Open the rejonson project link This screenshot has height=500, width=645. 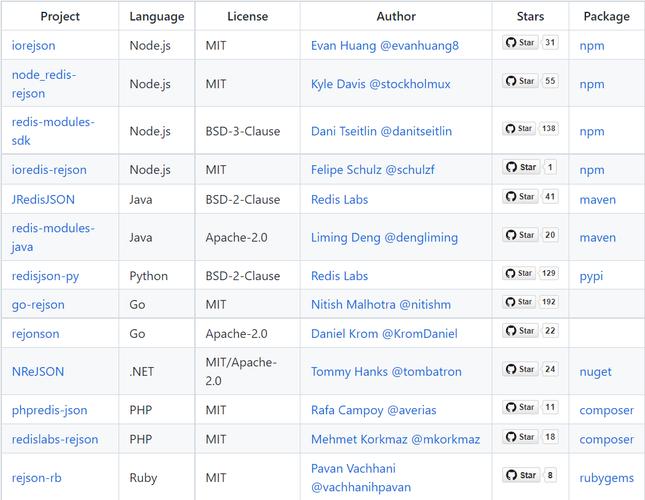point(35,334)
